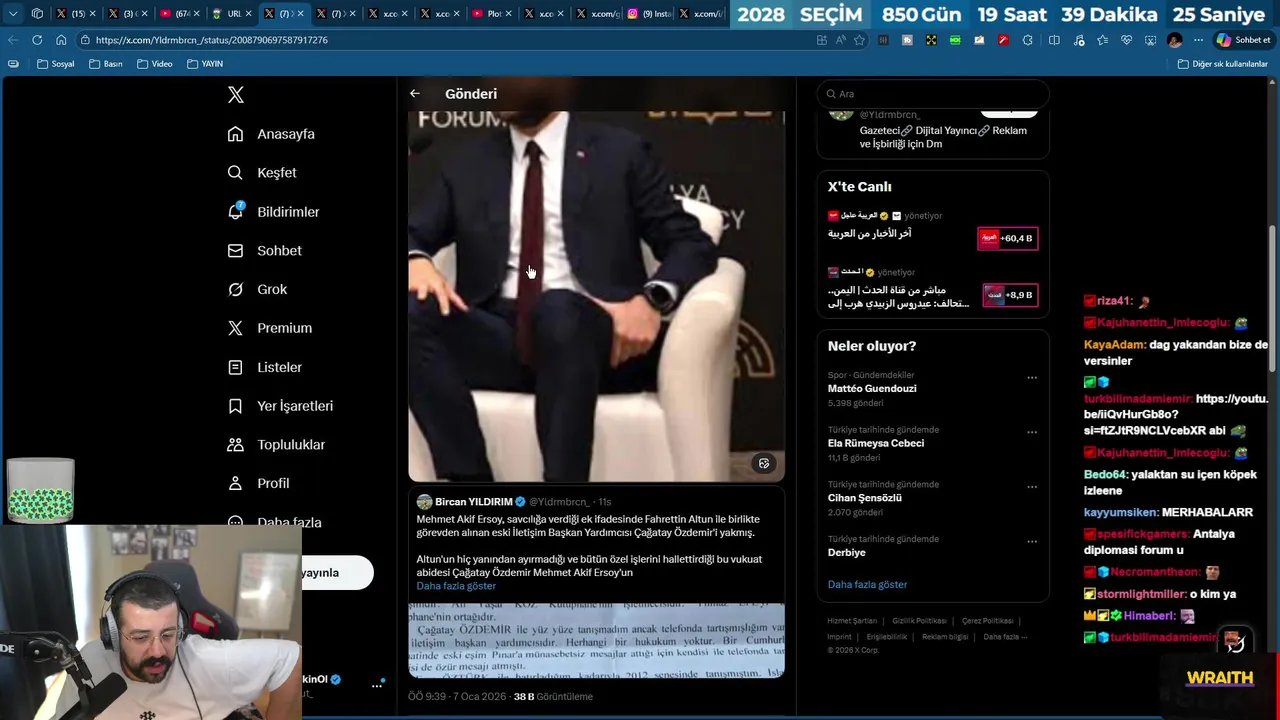The height and width of the screenshot is (720, 1280).
Task: Open Premium in the sidebar
Action: click(x=269, y=328)
